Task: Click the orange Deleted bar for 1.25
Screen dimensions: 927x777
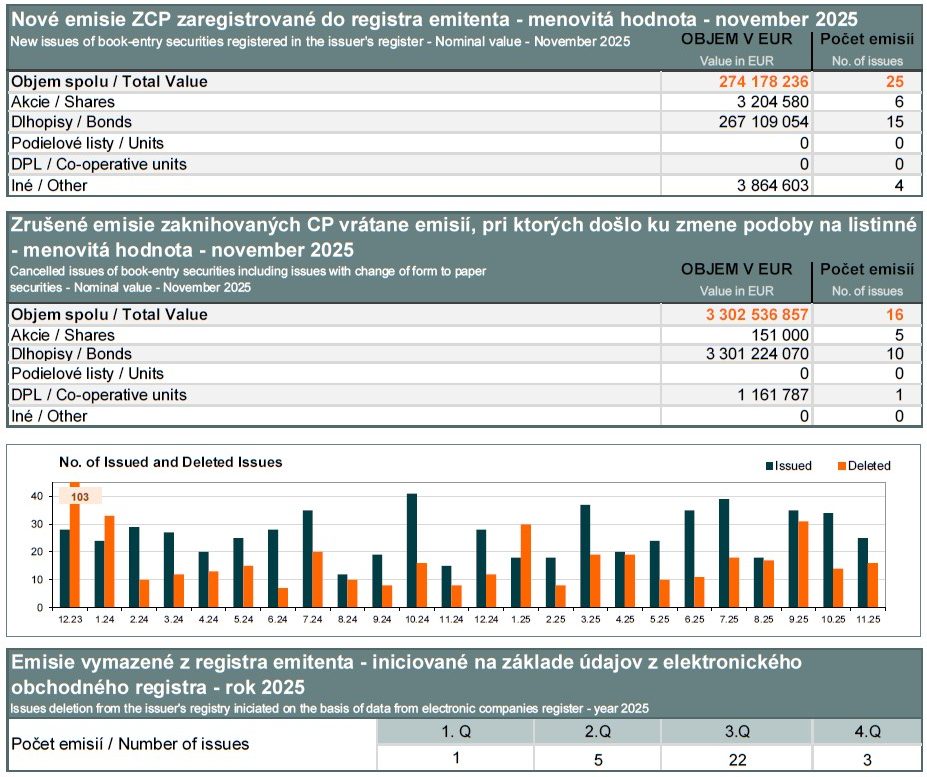Action: 525,565
